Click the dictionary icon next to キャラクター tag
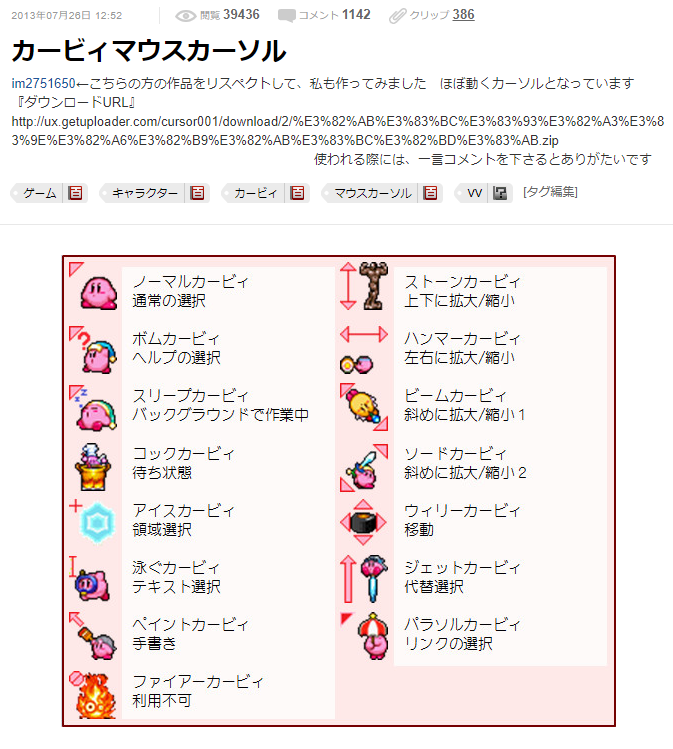 click(x=197, y=193)
